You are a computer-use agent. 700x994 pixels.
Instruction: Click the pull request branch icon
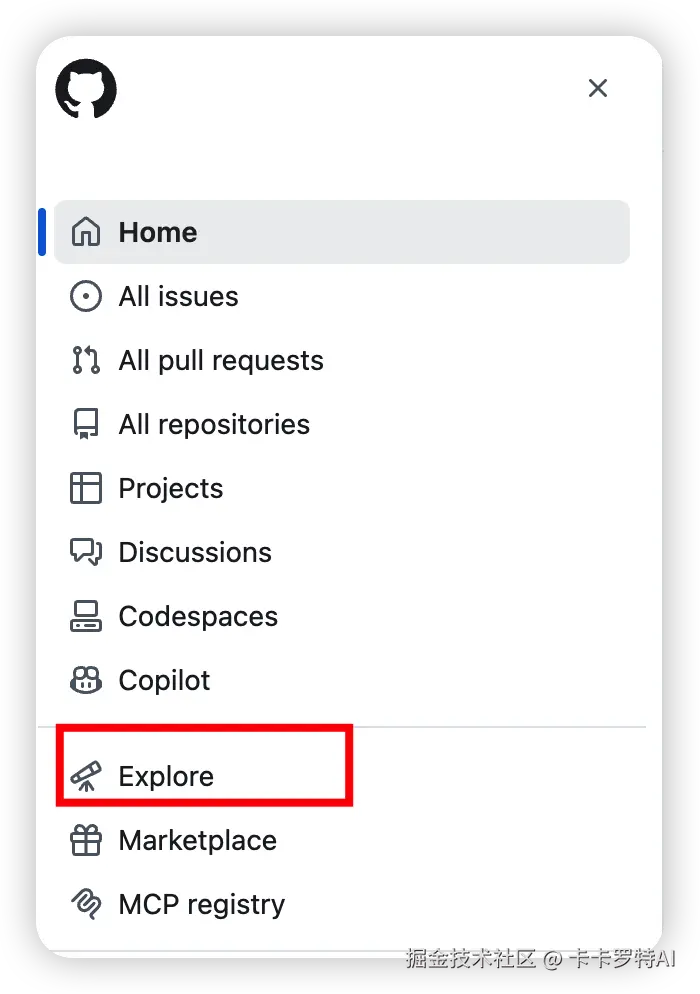[86, 360]
